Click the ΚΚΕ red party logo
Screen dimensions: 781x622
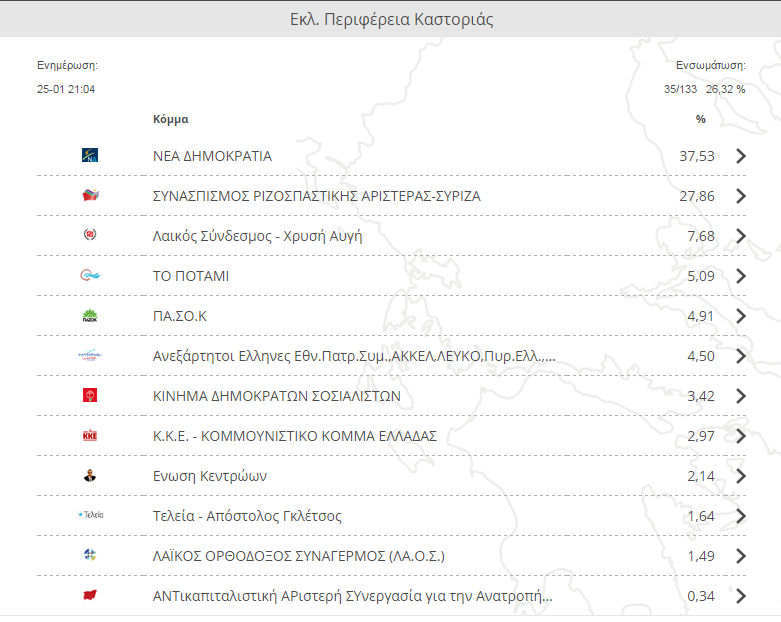[x=90, y=436]
